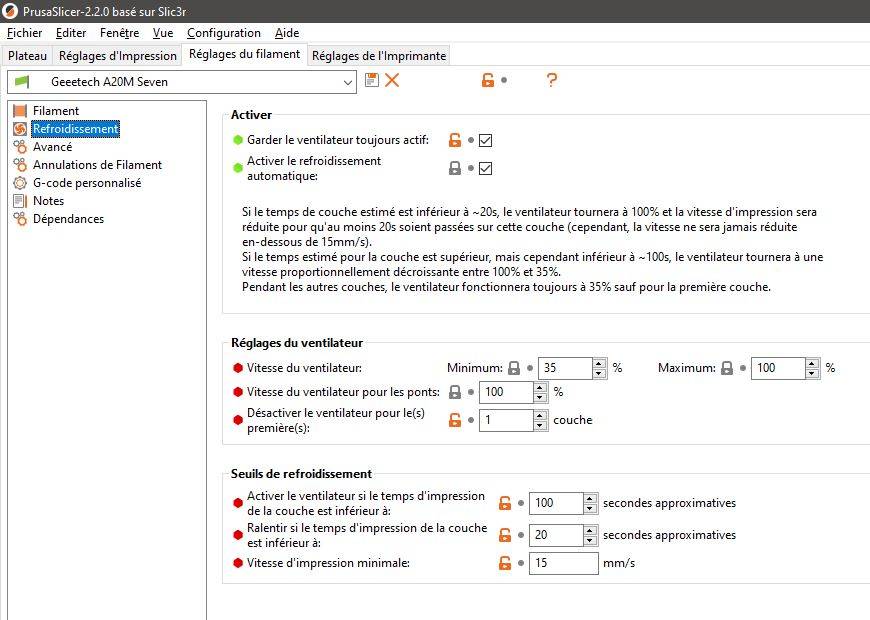Viewport: 870px width, 620px height.
Task: Click the Minimum fan speed field showing 35
Action: point(565,368)
